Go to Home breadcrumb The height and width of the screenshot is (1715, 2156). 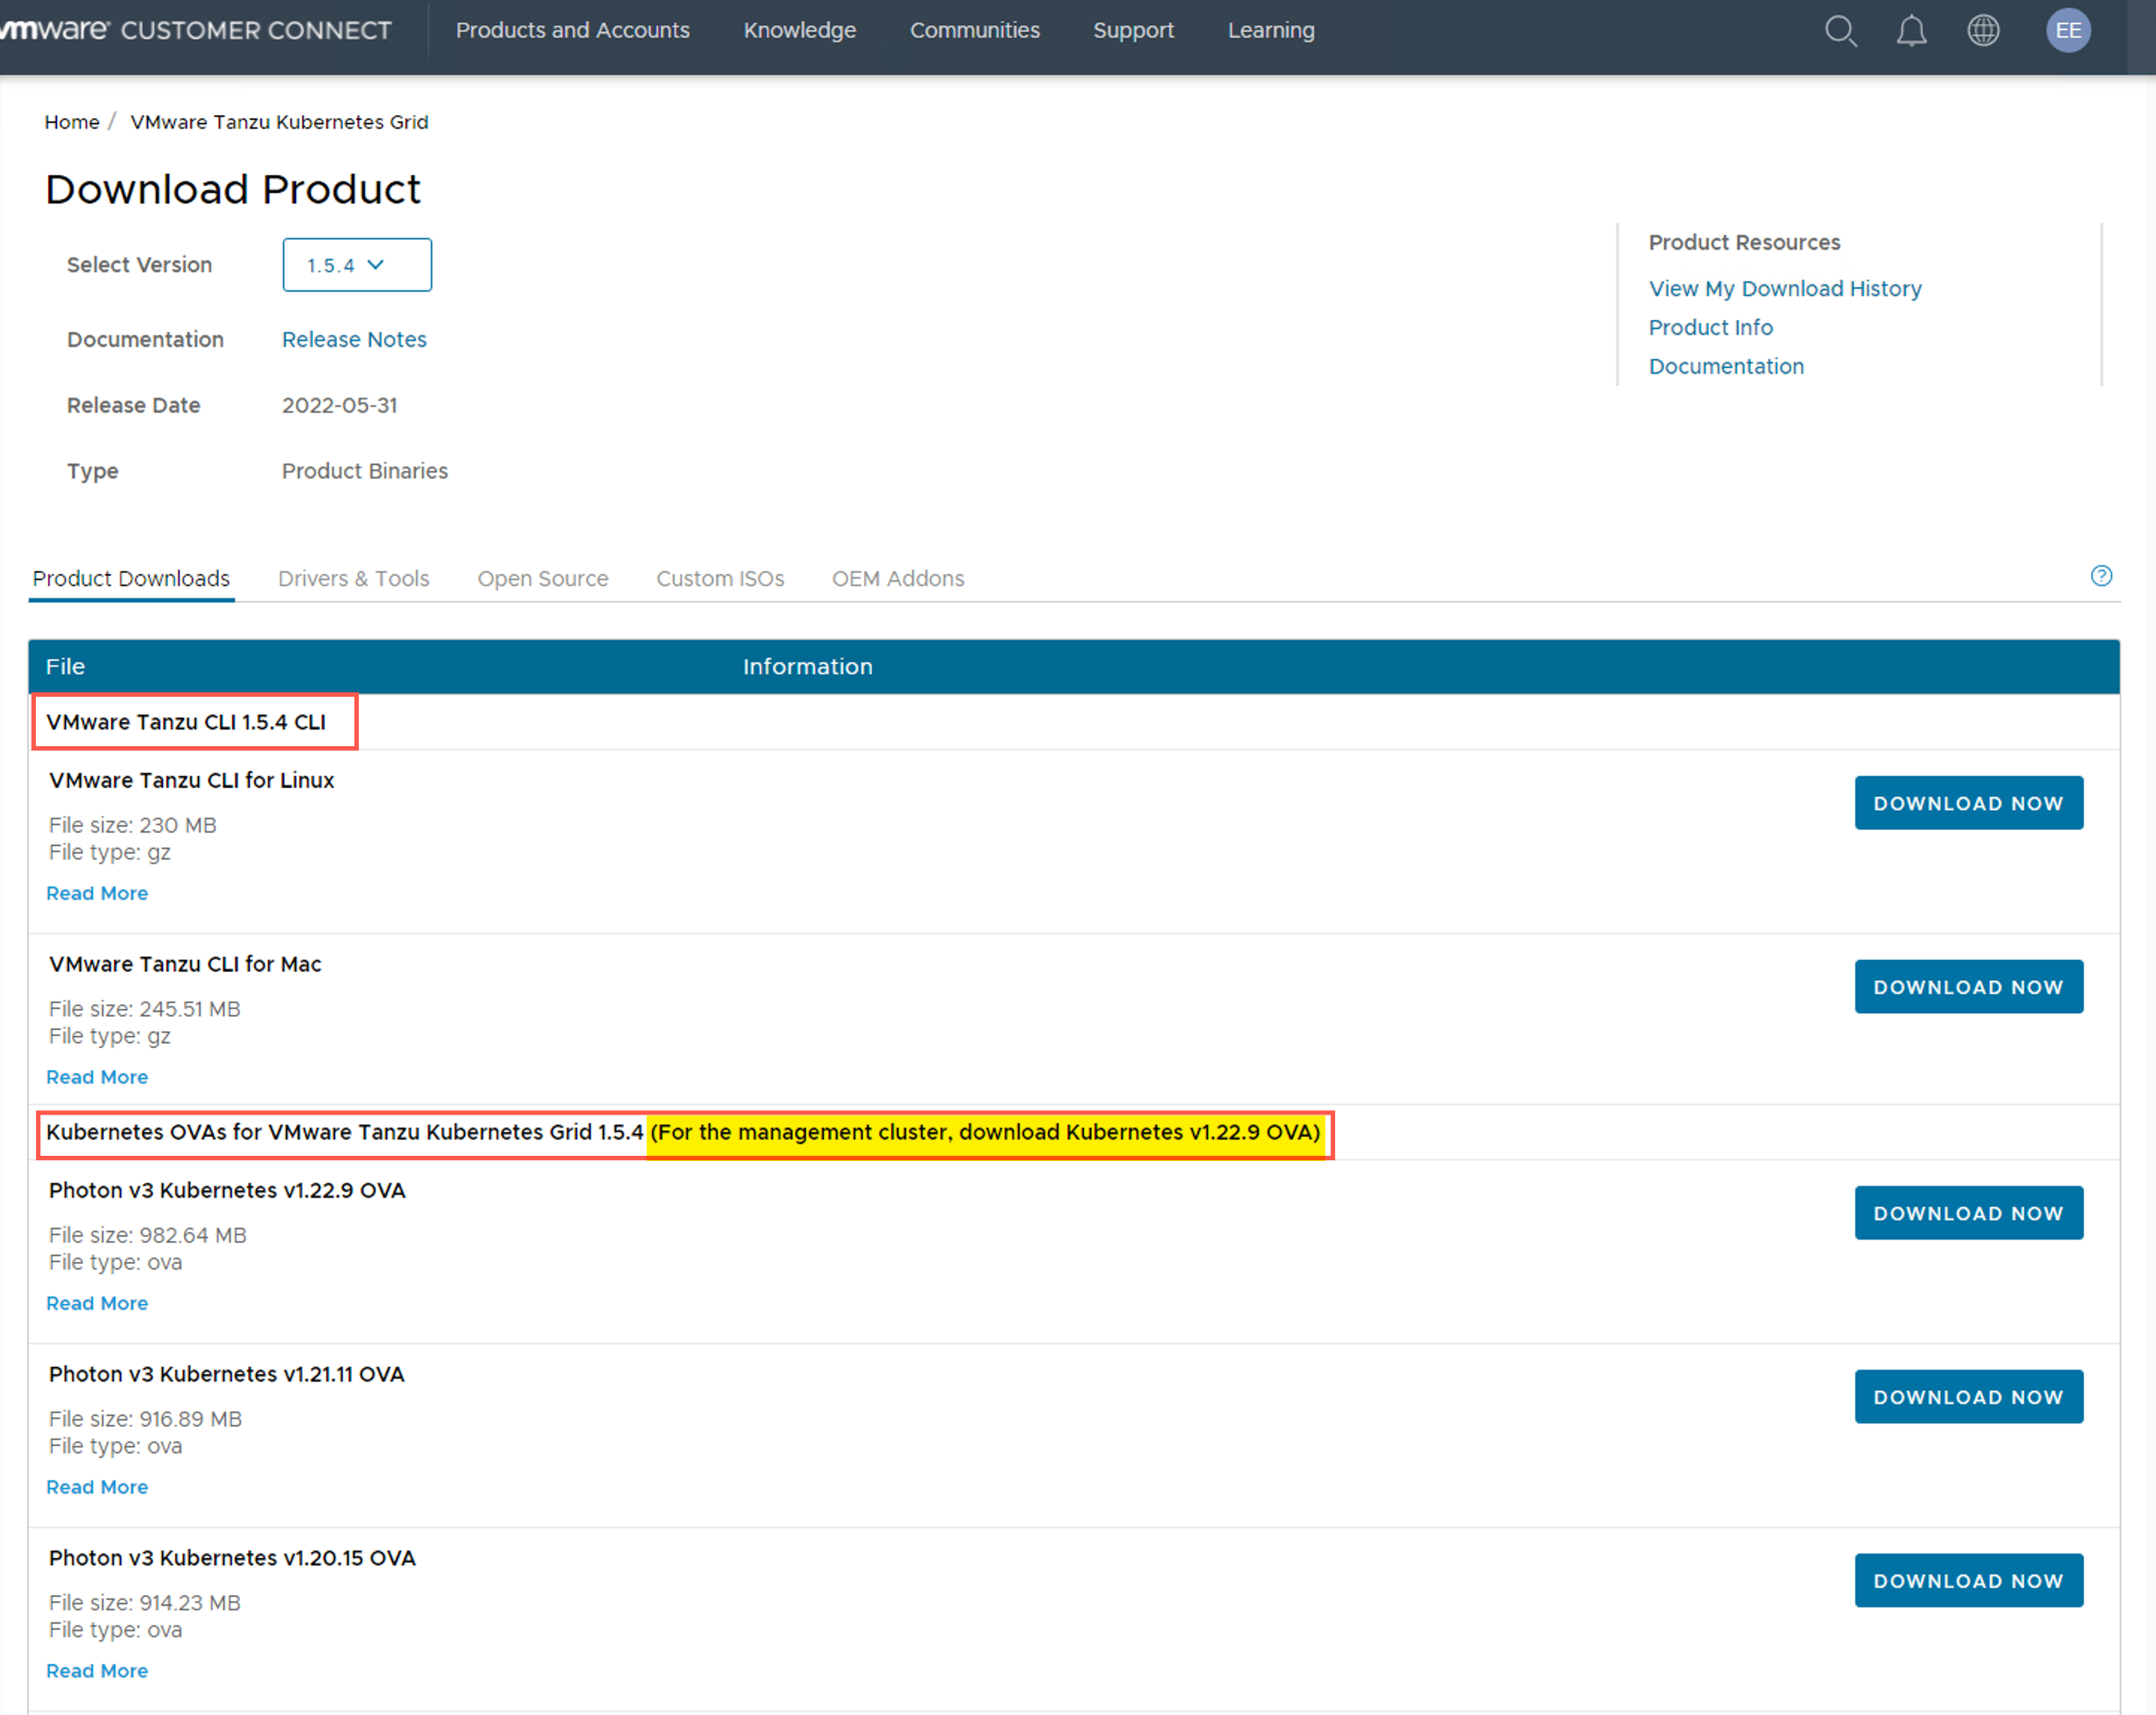pos(72,122)
